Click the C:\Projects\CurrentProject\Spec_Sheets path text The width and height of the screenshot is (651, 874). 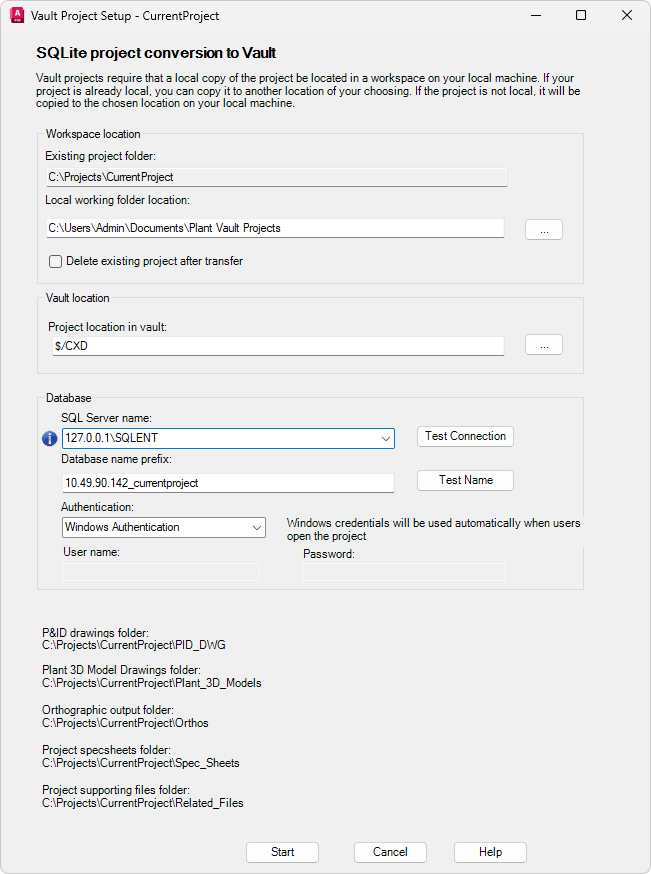tap(141, 764)
